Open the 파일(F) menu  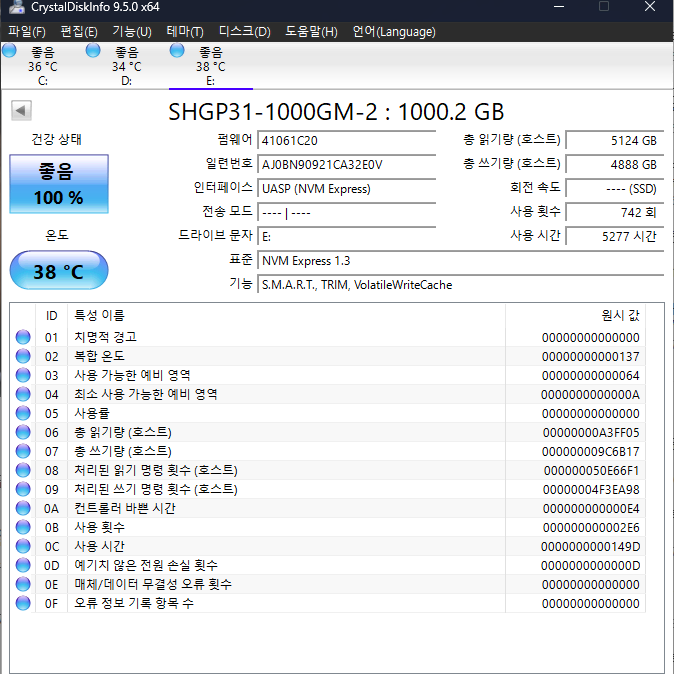coord(27,32)
